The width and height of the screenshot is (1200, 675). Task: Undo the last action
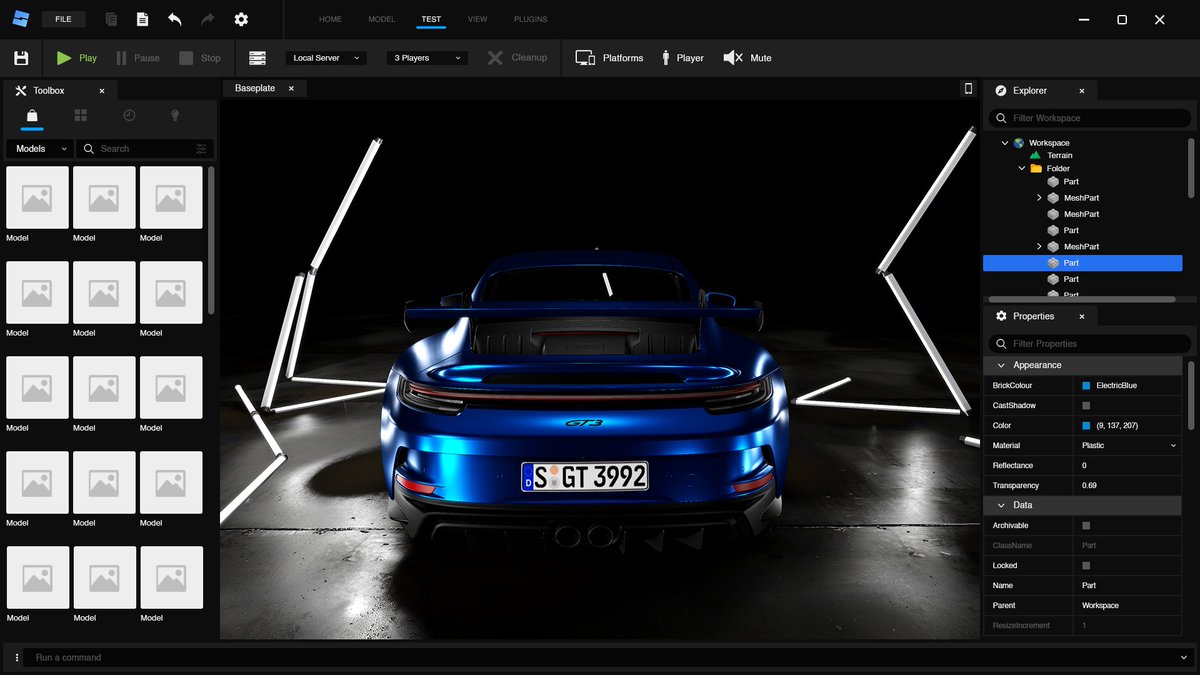[175, 19]
